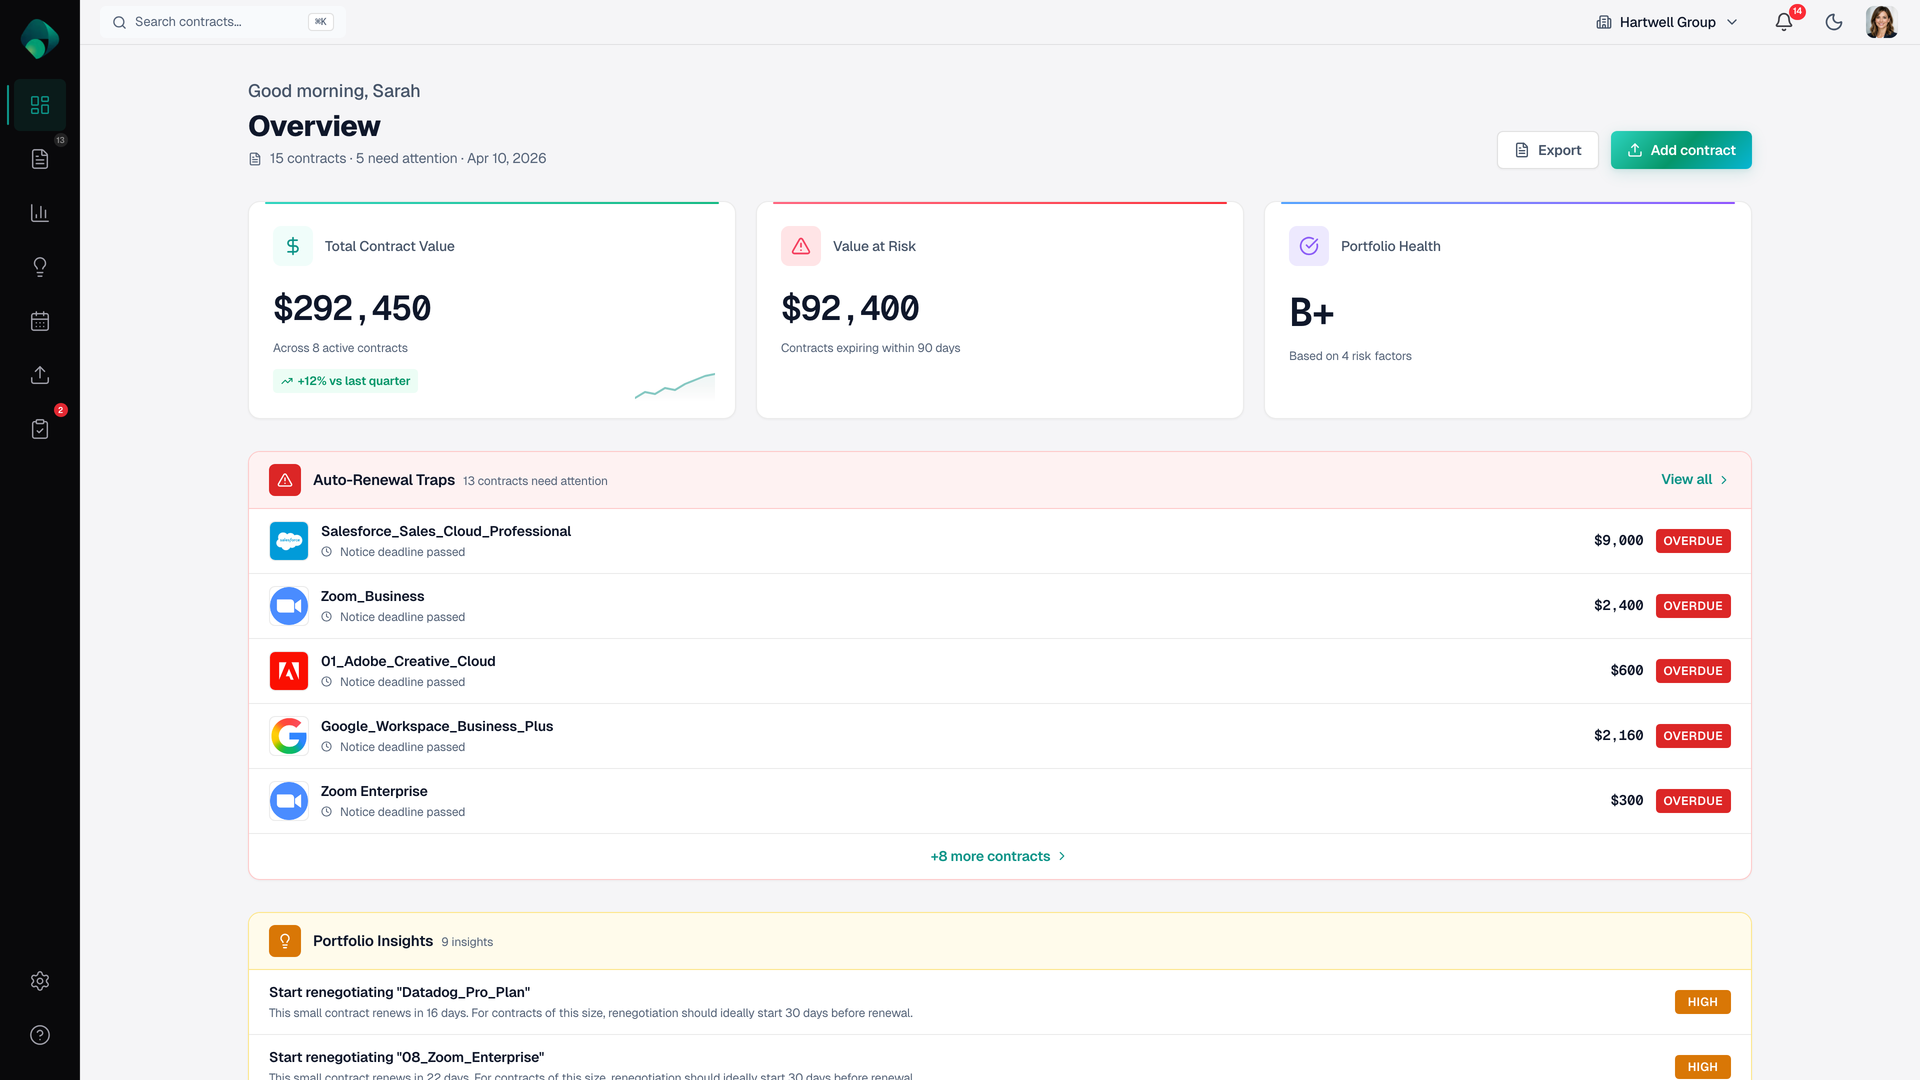Click the Export button

[1547, 150]
